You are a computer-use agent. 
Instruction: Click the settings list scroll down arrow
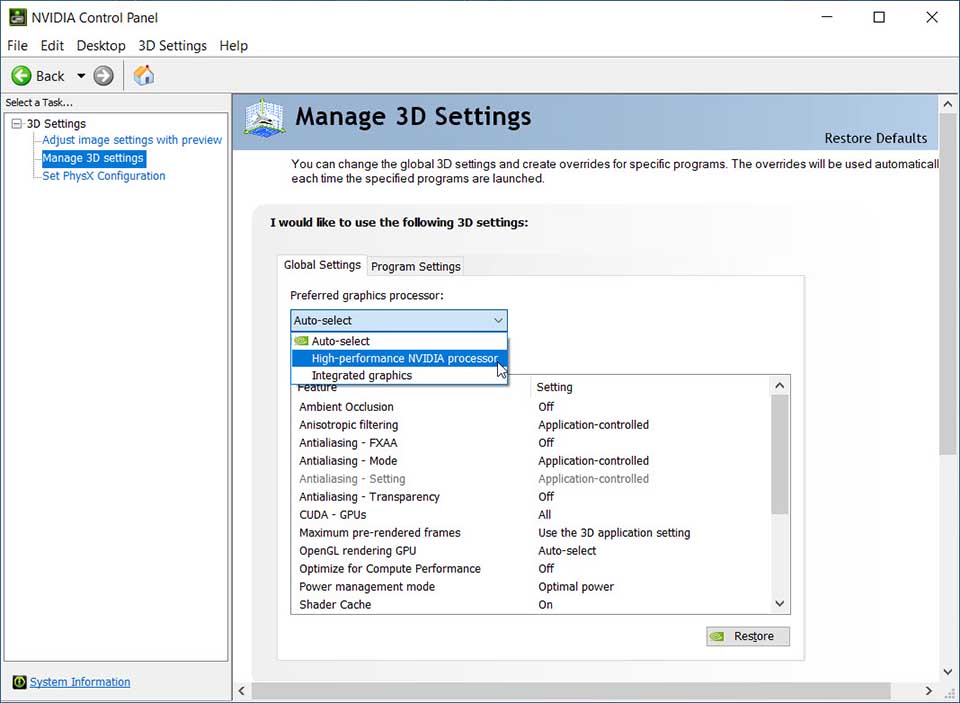click(779, 604)
